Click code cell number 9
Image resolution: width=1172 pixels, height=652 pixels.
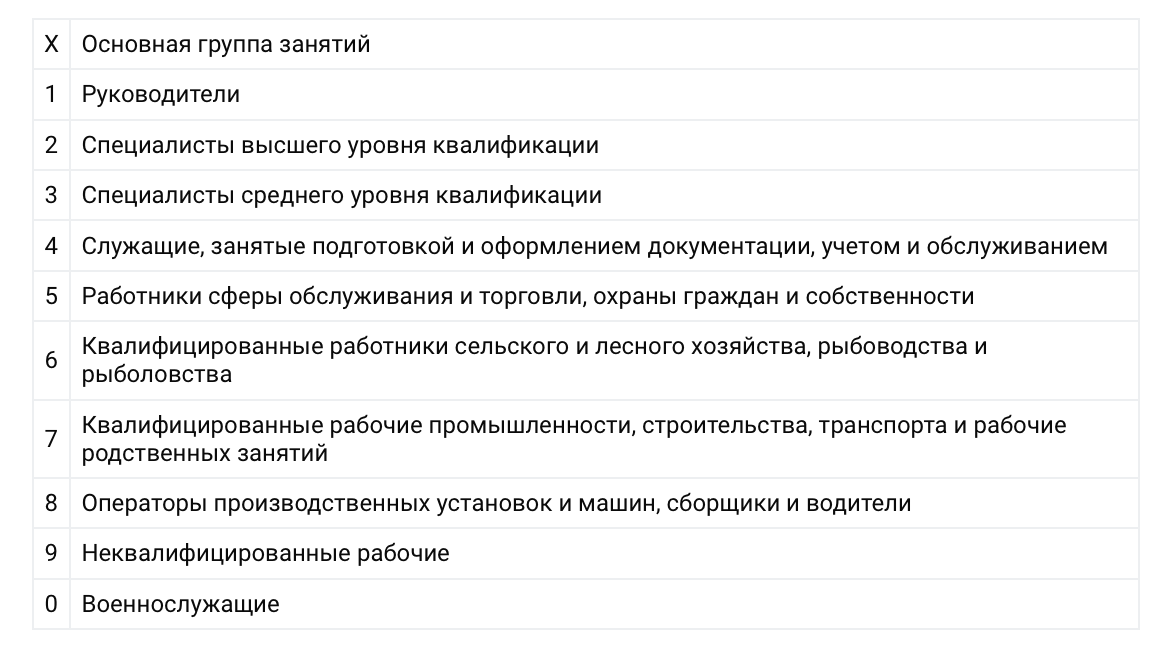[x=51, y=553]
